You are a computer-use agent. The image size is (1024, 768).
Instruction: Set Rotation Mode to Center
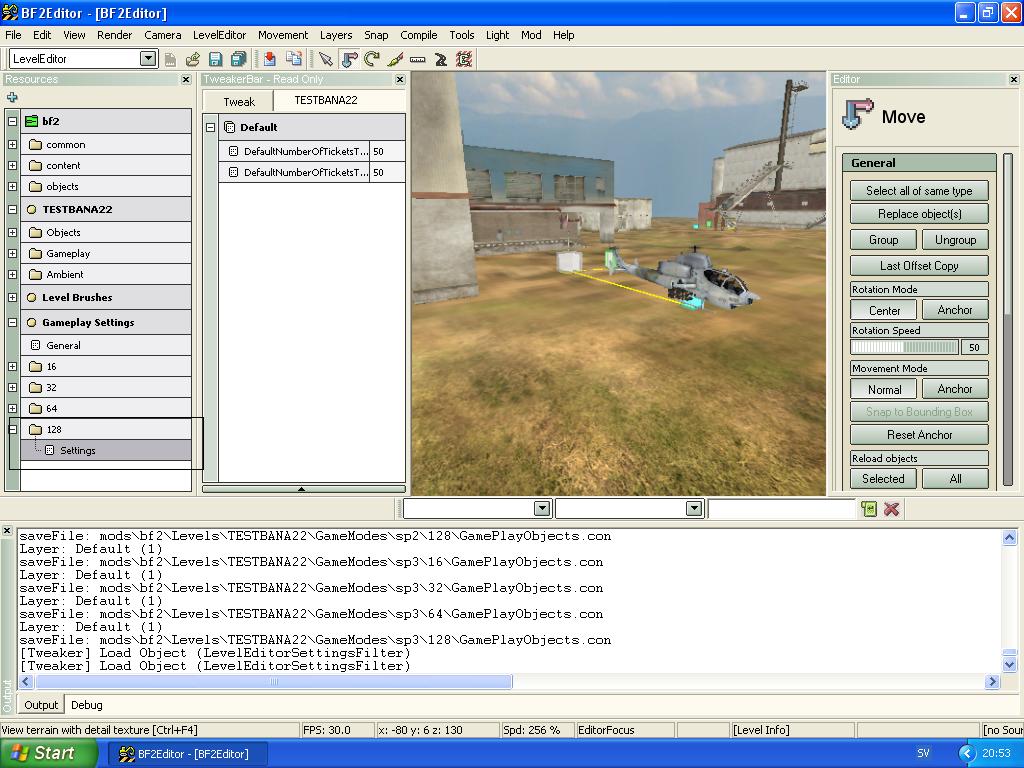click(884, 310)
